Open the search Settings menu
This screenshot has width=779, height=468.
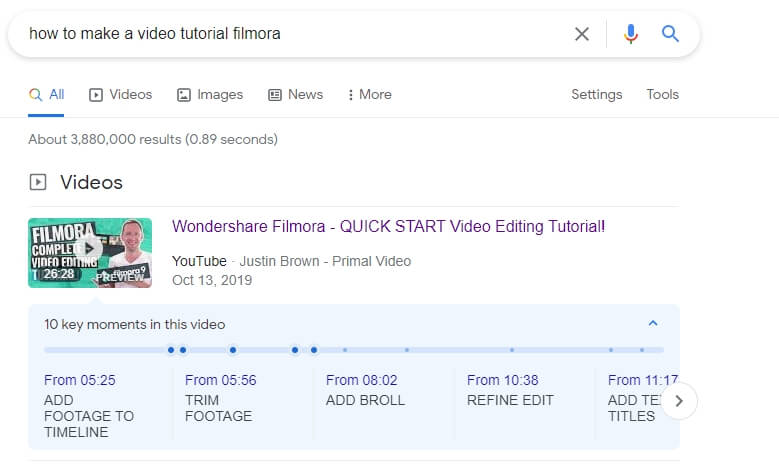click(x=596, y=94)
